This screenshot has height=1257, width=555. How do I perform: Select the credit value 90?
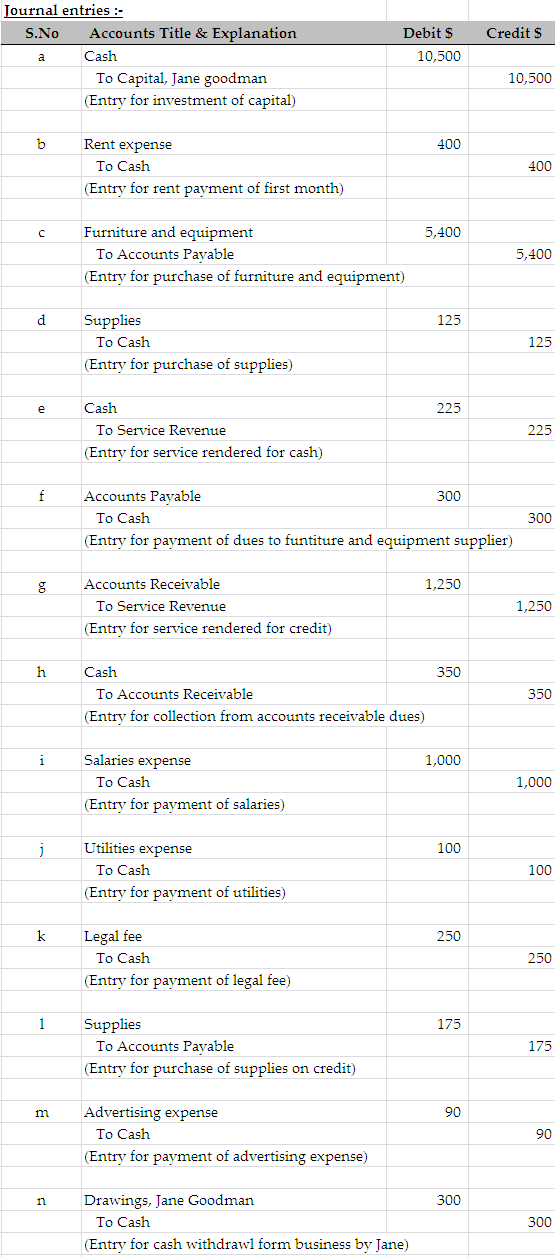pos(544,1134)
